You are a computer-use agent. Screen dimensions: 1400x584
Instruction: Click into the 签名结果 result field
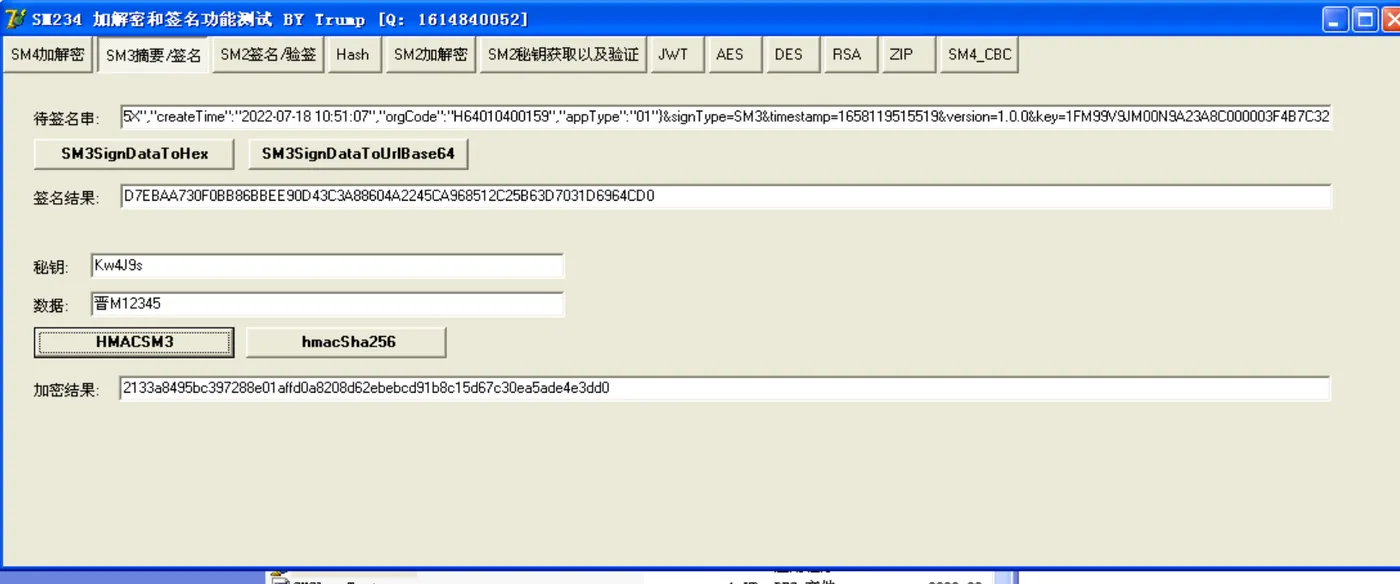coord(726,197)
